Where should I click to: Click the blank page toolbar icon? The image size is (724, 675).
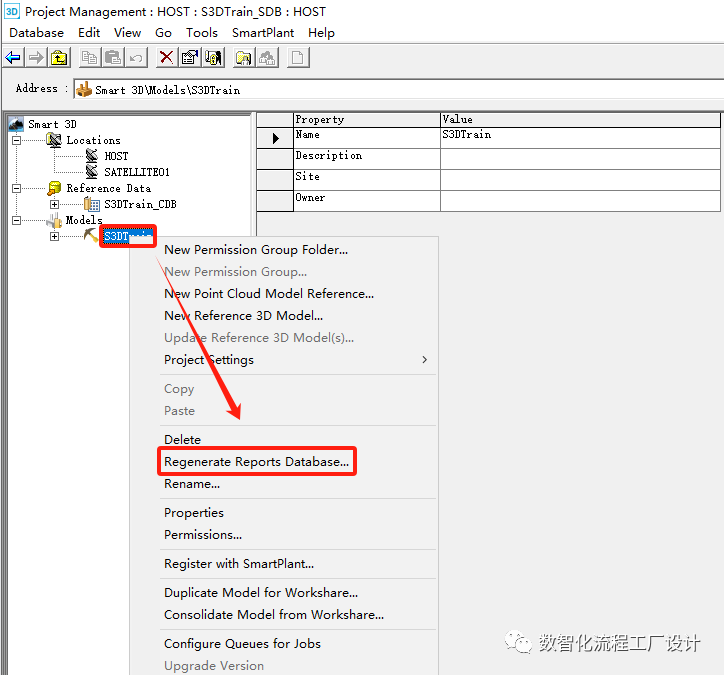pyautogui.click(x=298, y=58)
